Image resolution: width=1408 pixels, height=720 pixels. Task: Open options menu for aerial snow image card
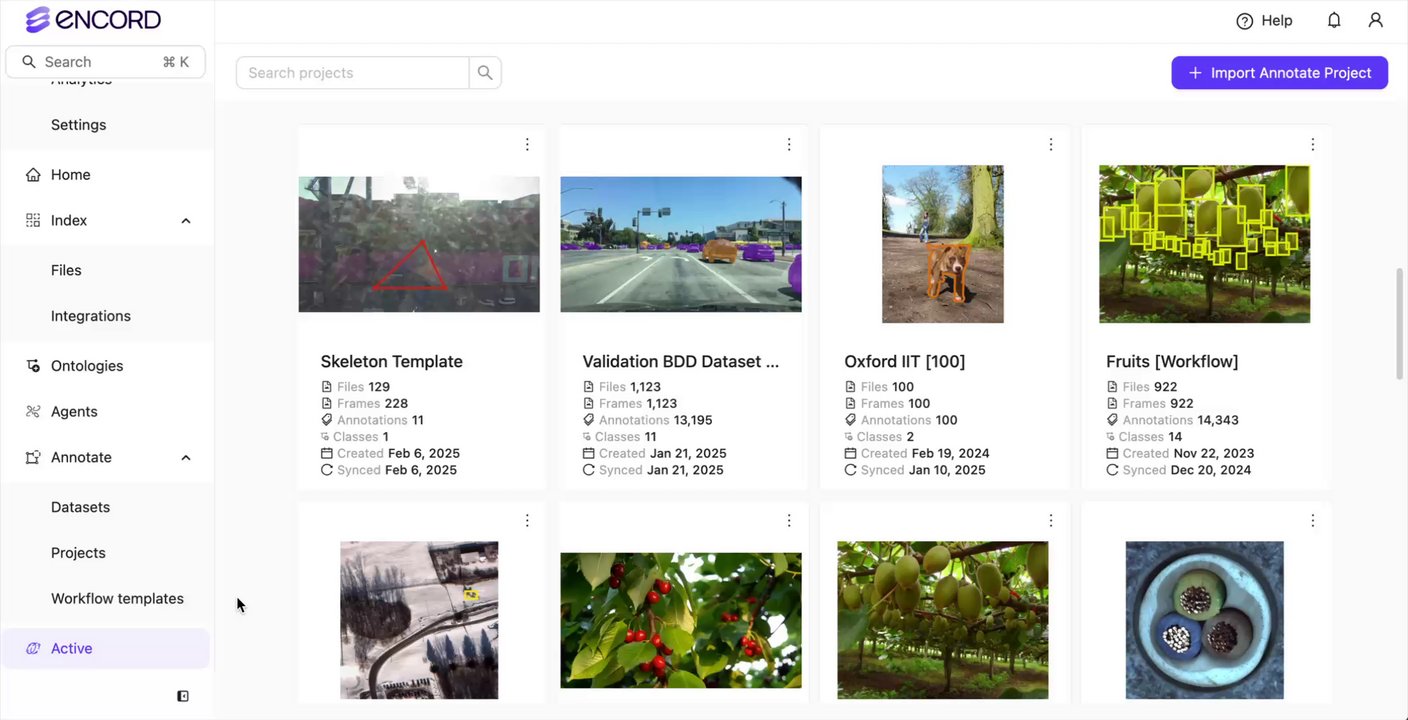(x=527, y=520)
